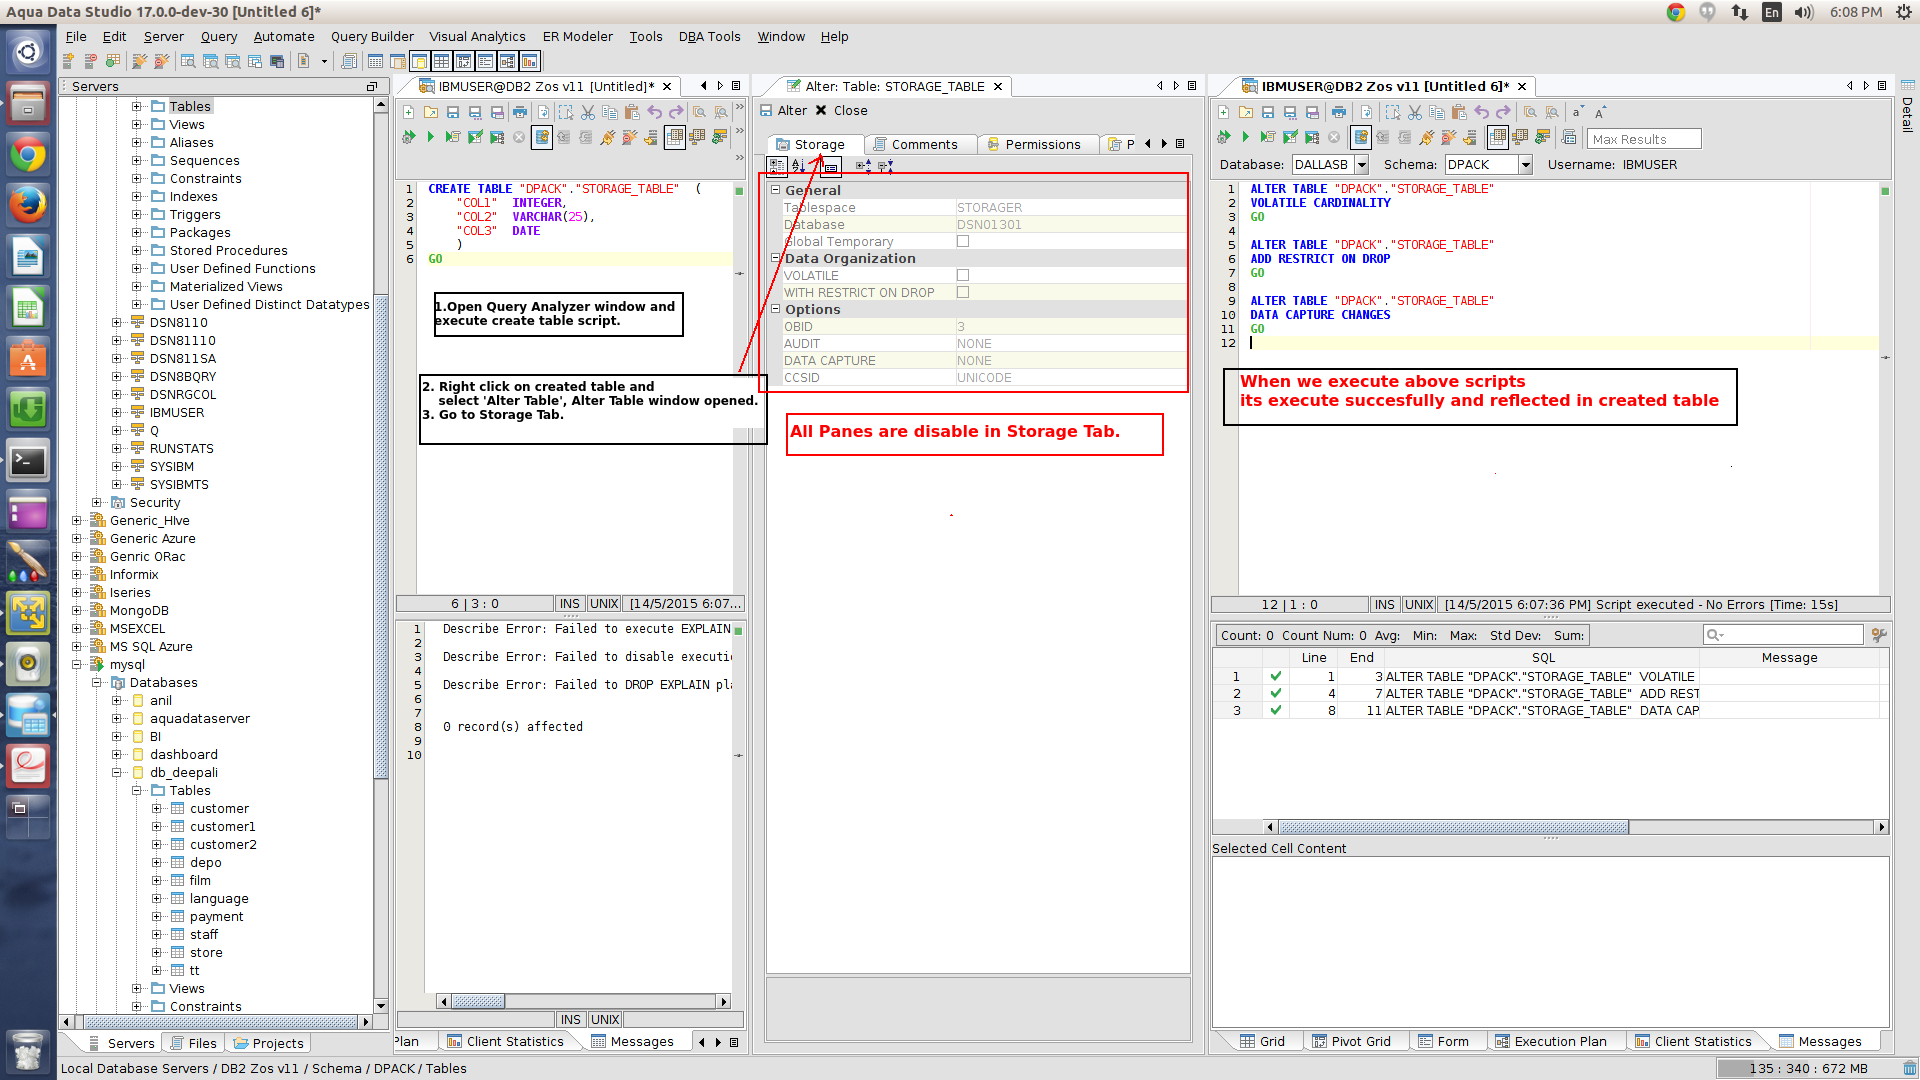
Task: Click Alphabetical sort icon in Storage tab
Action: pos(798,166)
